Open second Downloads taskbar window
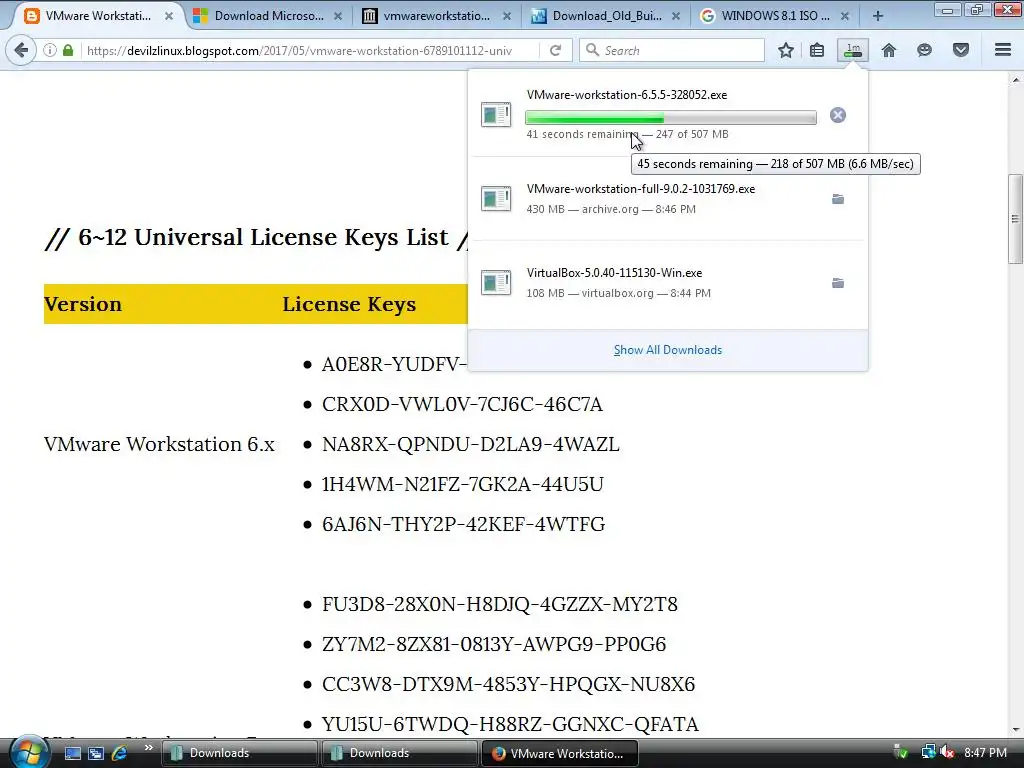The image size is (1024, 768). (399, 753)
